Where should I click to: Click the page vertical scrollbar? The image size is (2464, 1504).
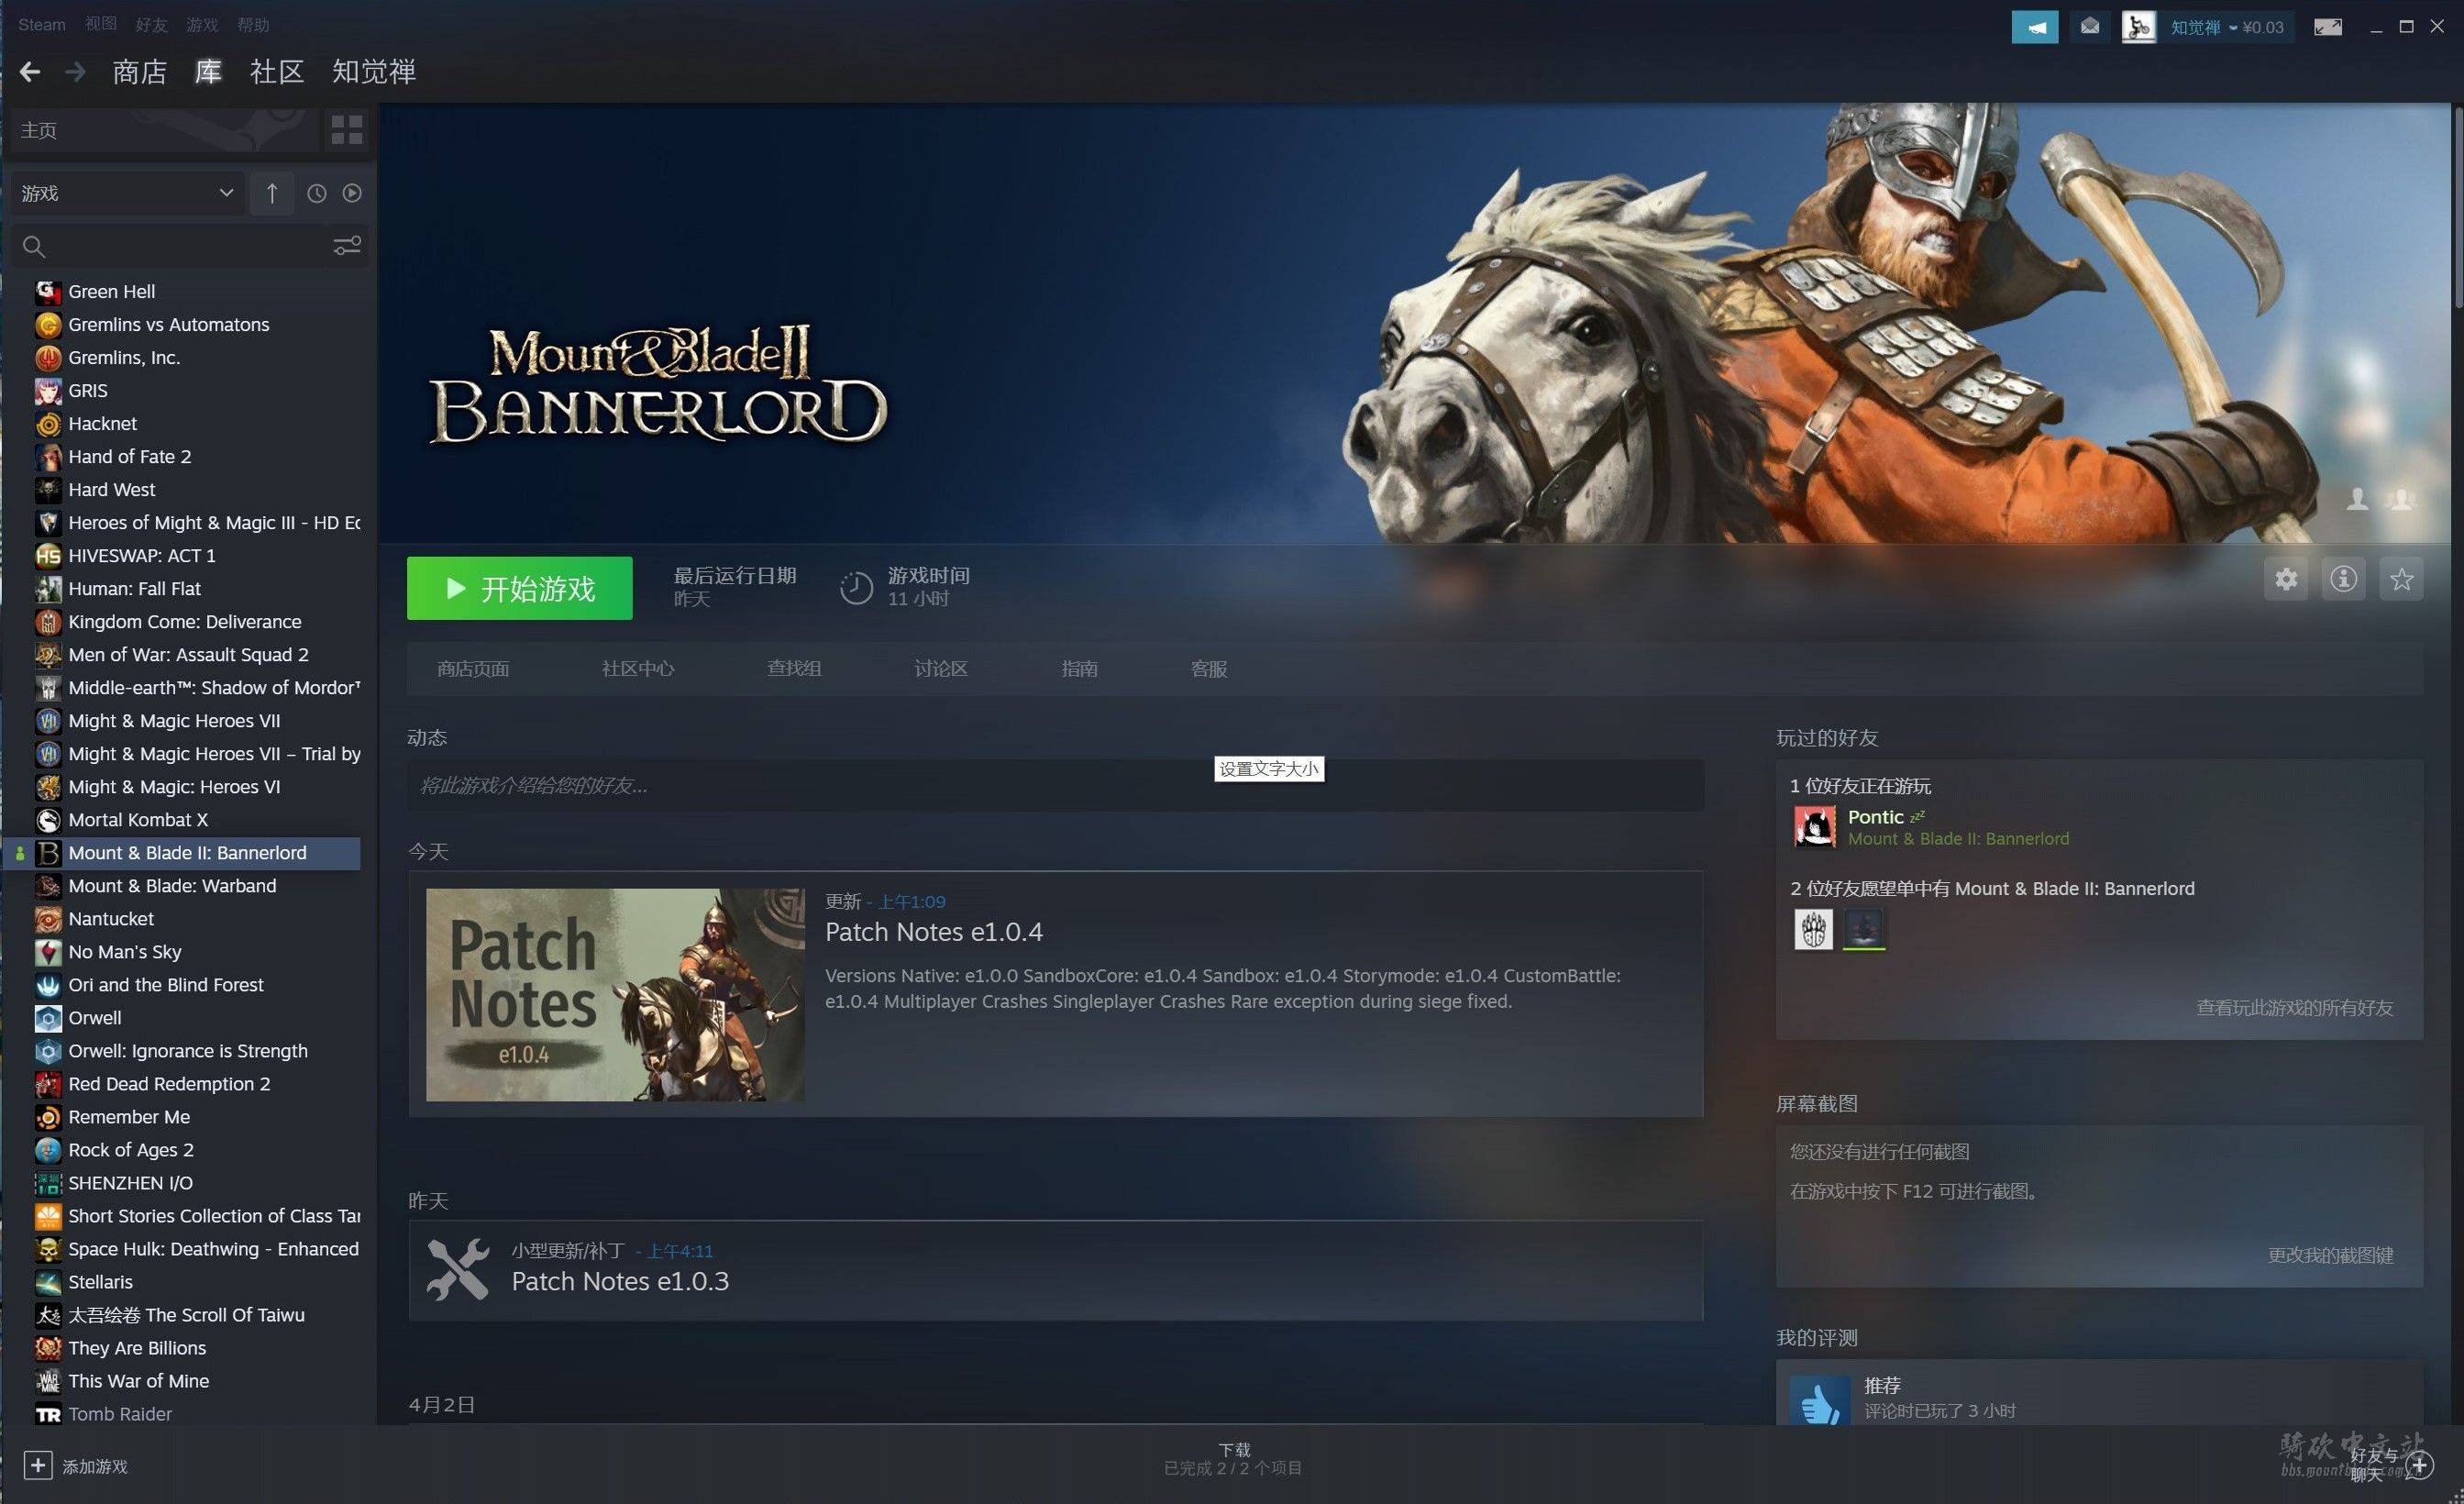(x=2458, y=210)
